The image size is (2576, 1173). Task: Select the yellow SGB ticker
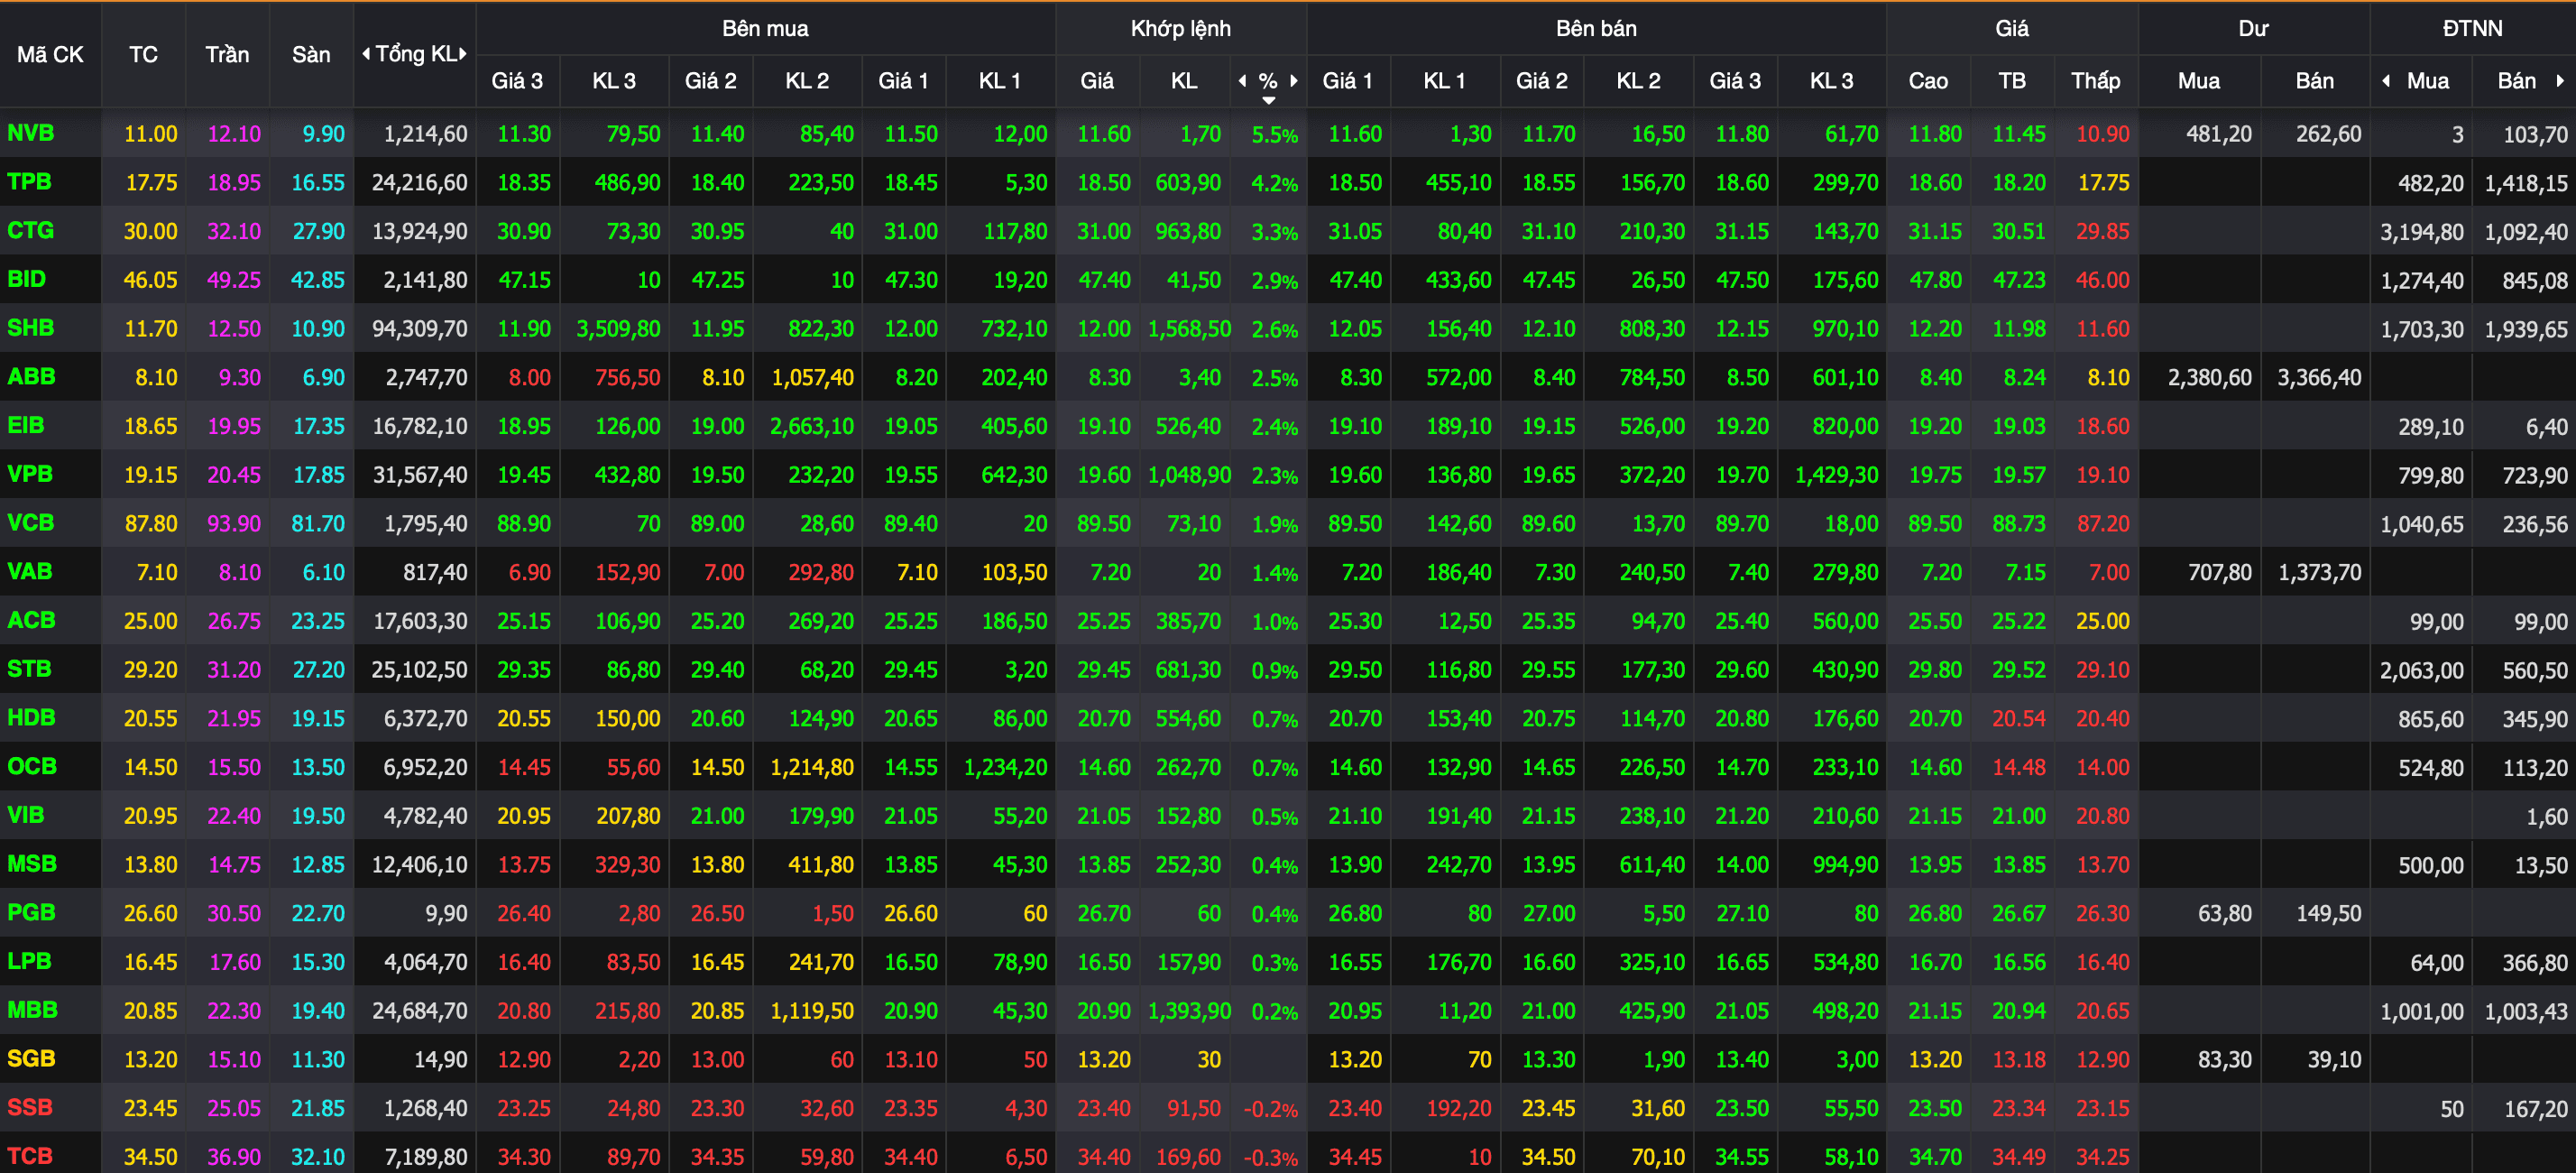pos(31,1059)
